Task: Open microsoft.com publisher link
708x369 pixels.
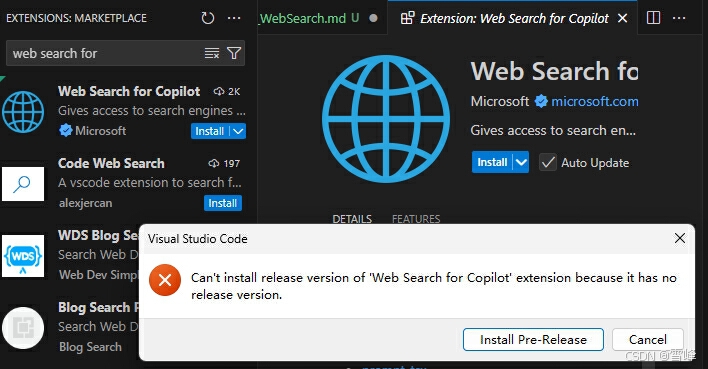Action: pos(595,101)
